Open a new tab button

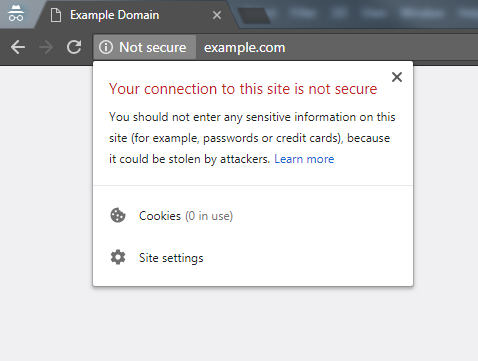[254, 15]
